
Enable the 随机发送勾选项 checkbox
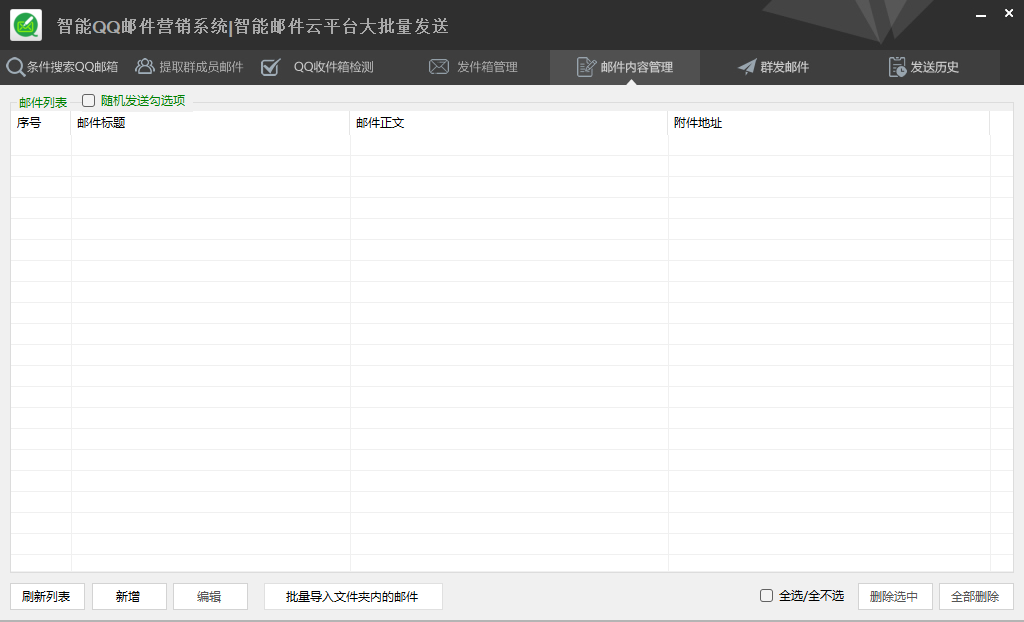(89, 100)
